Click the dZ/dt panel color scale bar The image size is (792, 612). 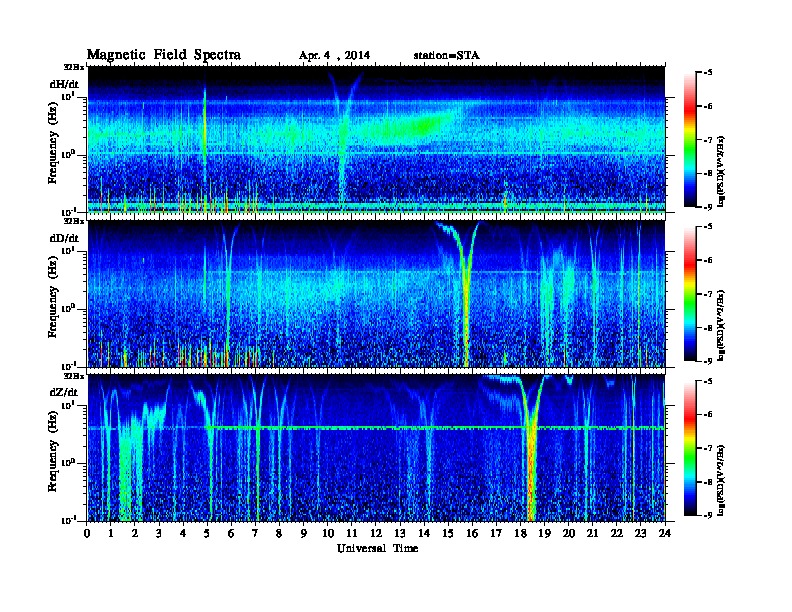pyautogui.click(x=690, y=448)
